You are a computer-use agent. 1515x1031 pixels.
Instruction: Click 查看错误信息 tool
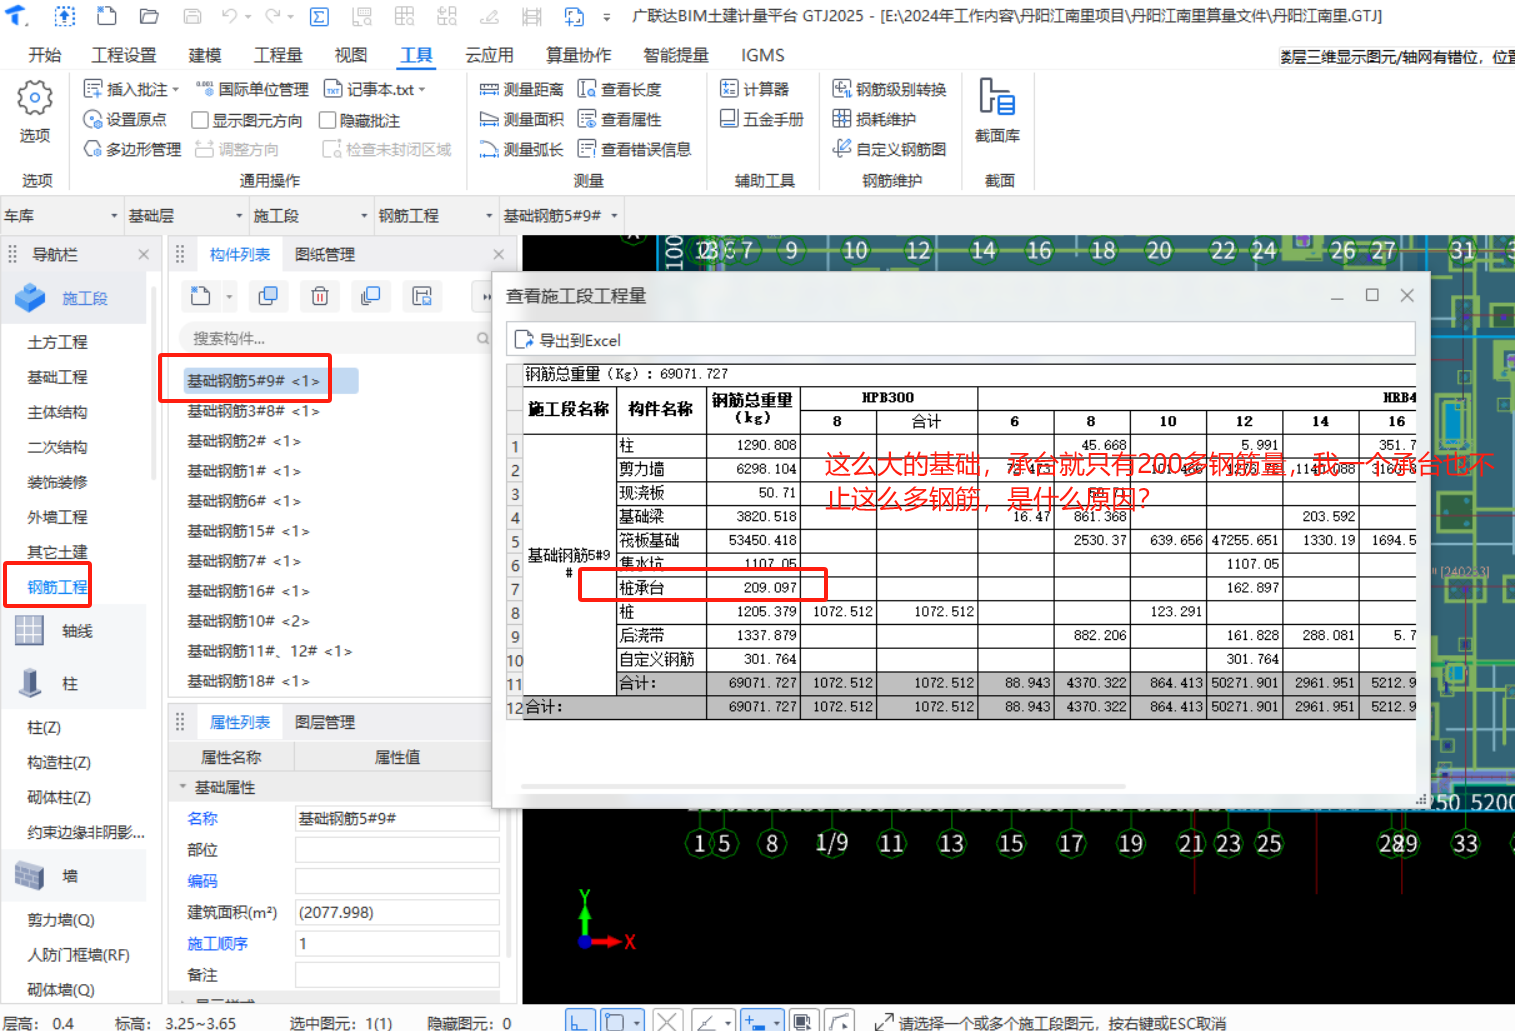tap(634, 149)
